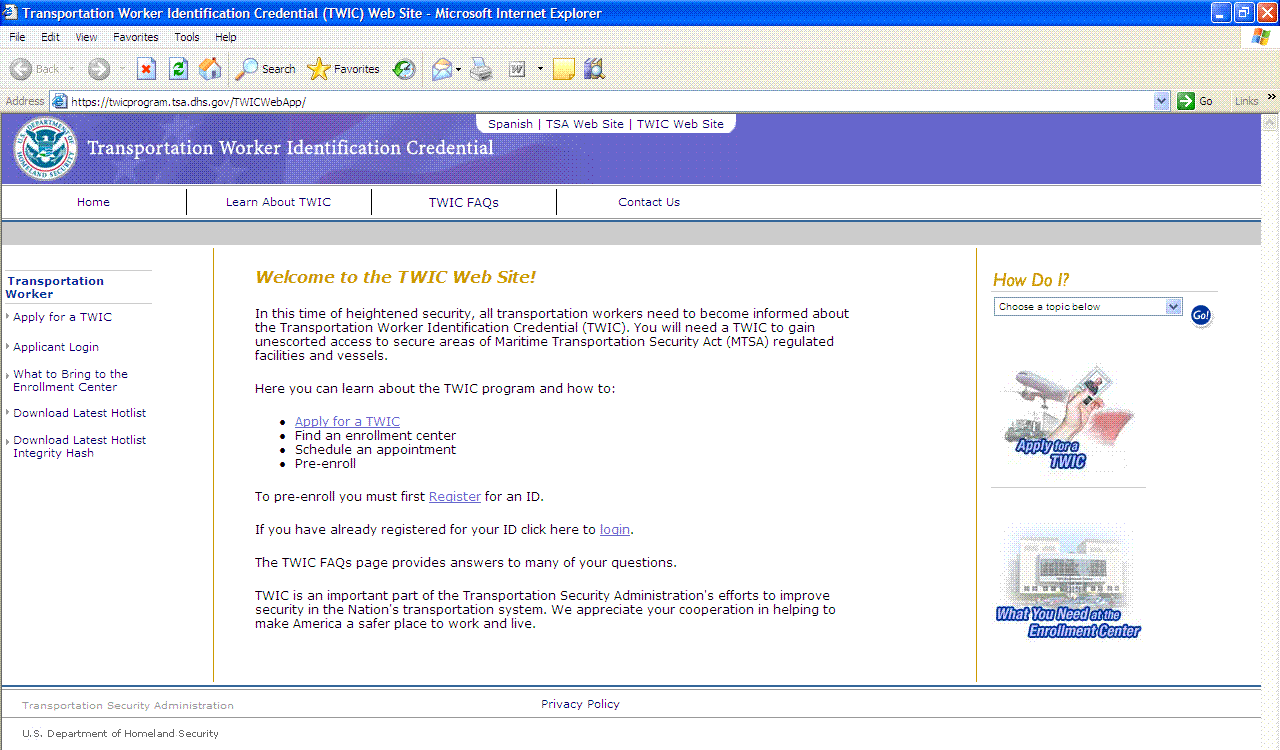Viewport: 1280px width, 750px height.
Task: Restore down the Internet Explorer window
Action: tap(1244, 13)
